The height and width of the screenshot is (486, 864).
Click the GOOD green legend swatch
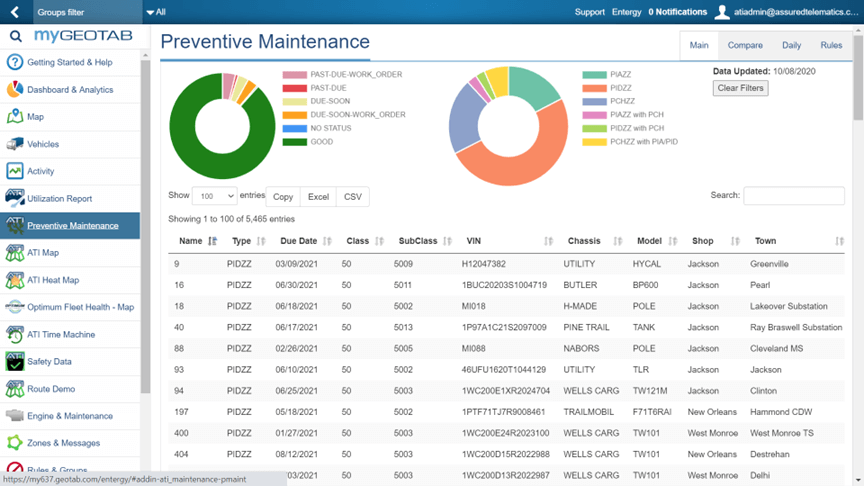295,142
